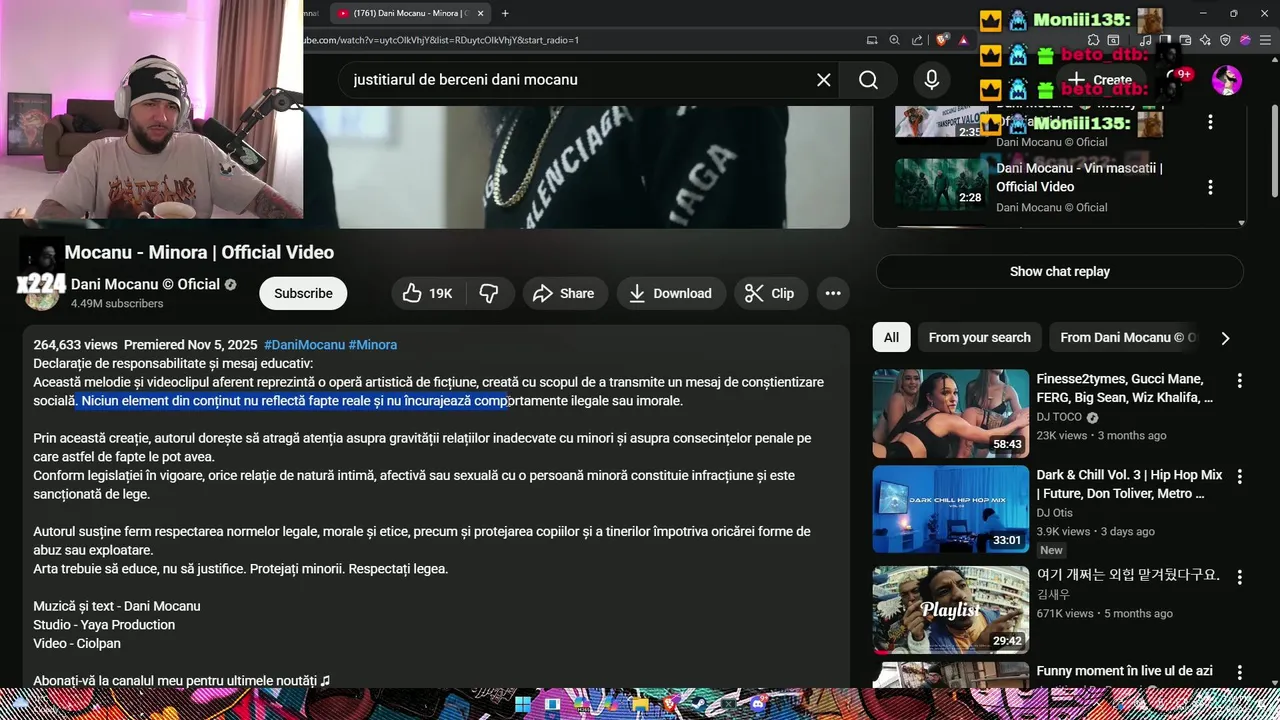Open the Share dialog
Viewport: 1280px width, 720px height.
(564, 293)
